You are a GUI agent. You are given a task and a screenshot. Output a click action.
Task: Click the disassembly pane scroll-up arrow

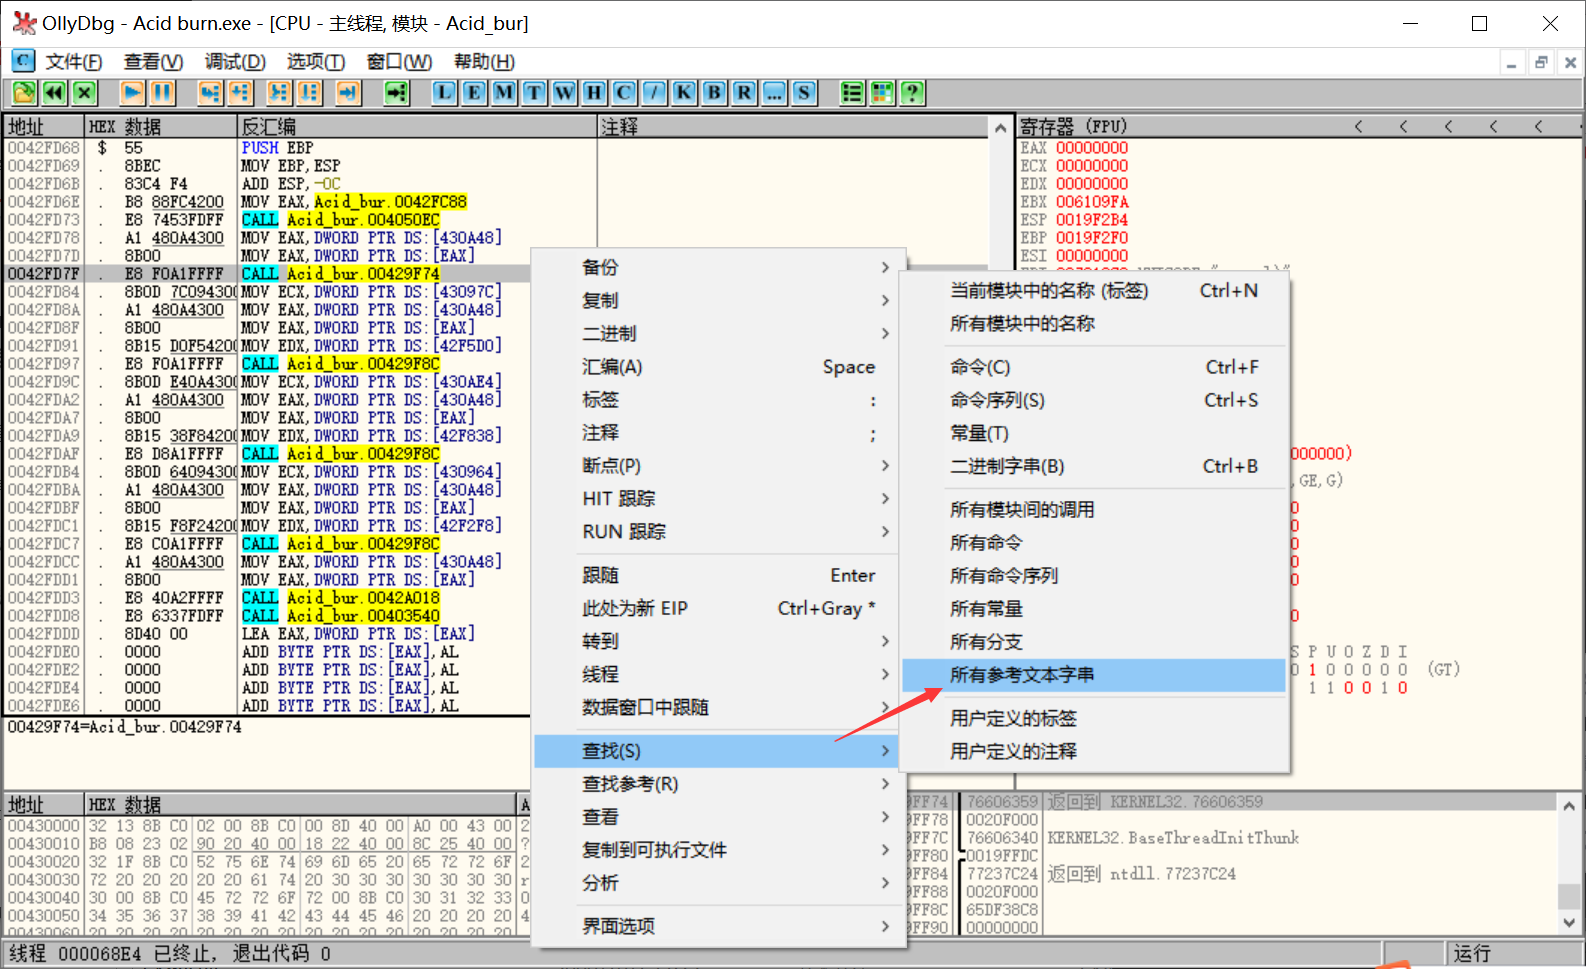coord(1001,127)
